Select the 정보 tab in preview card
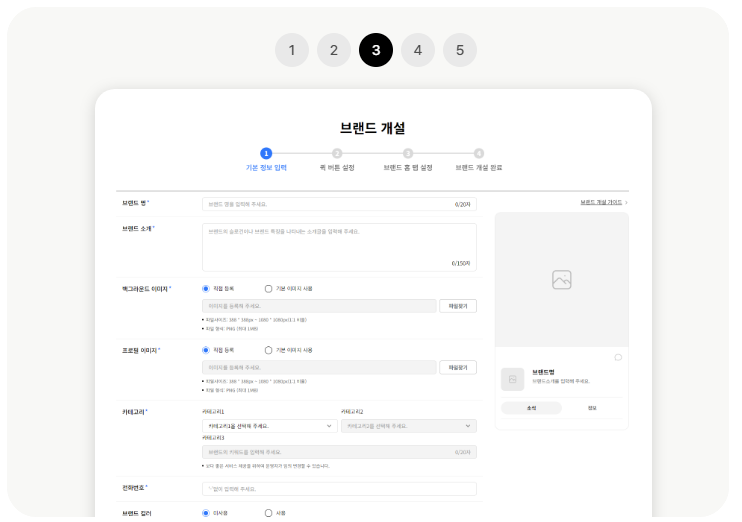This screenshot has width=742, height=522. click(592, 408)
